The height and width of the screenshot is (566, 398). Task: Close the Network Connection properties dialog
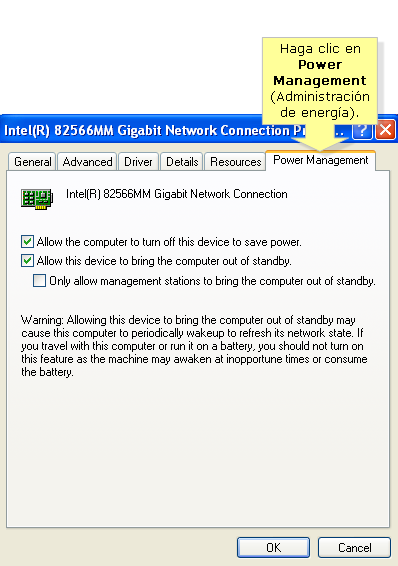(385, 130)
